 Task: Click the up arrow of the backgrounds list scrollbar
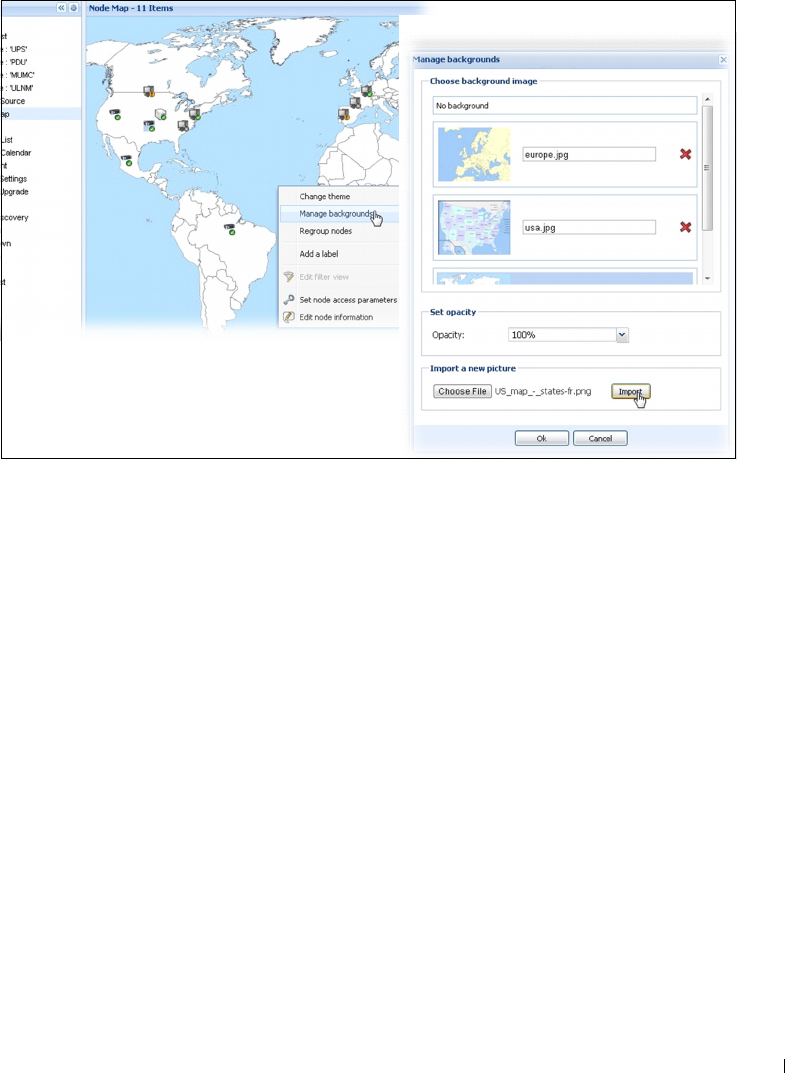(708, 99)
